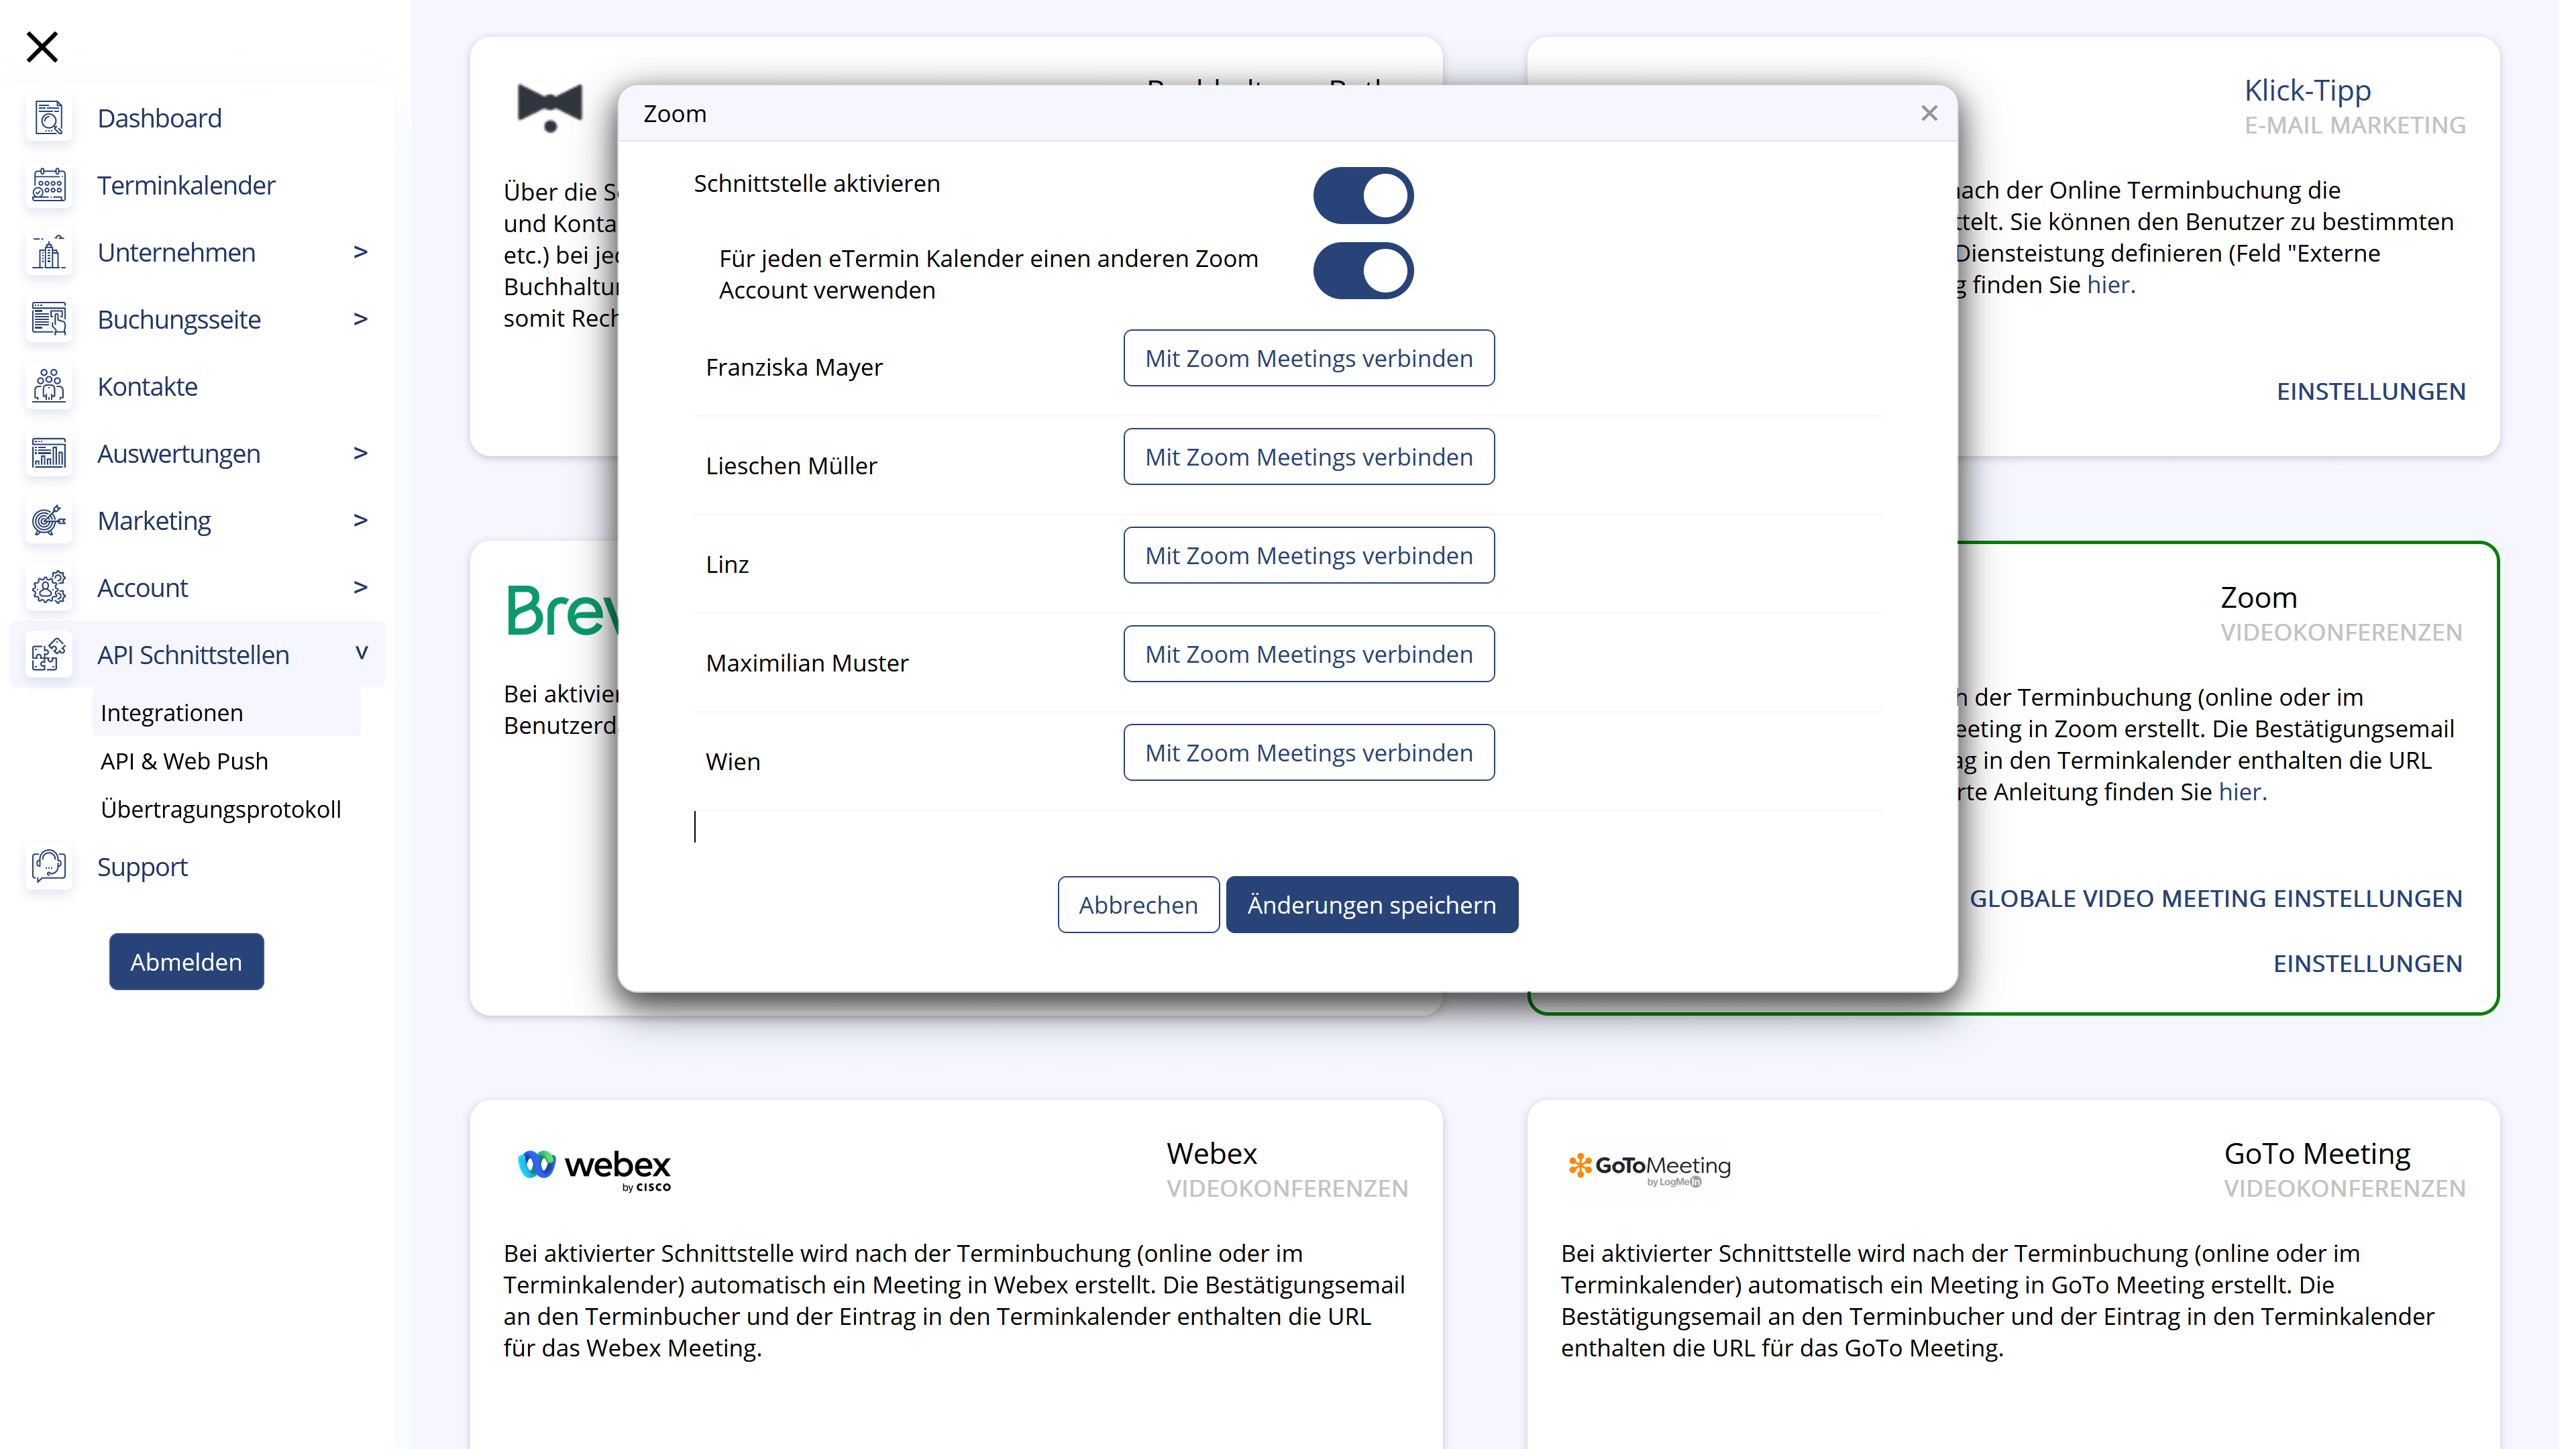The width and height of the screenshot is (2576, 1449).
Task: Close the Zoom dialog with X
Action: click(1929, 113)
